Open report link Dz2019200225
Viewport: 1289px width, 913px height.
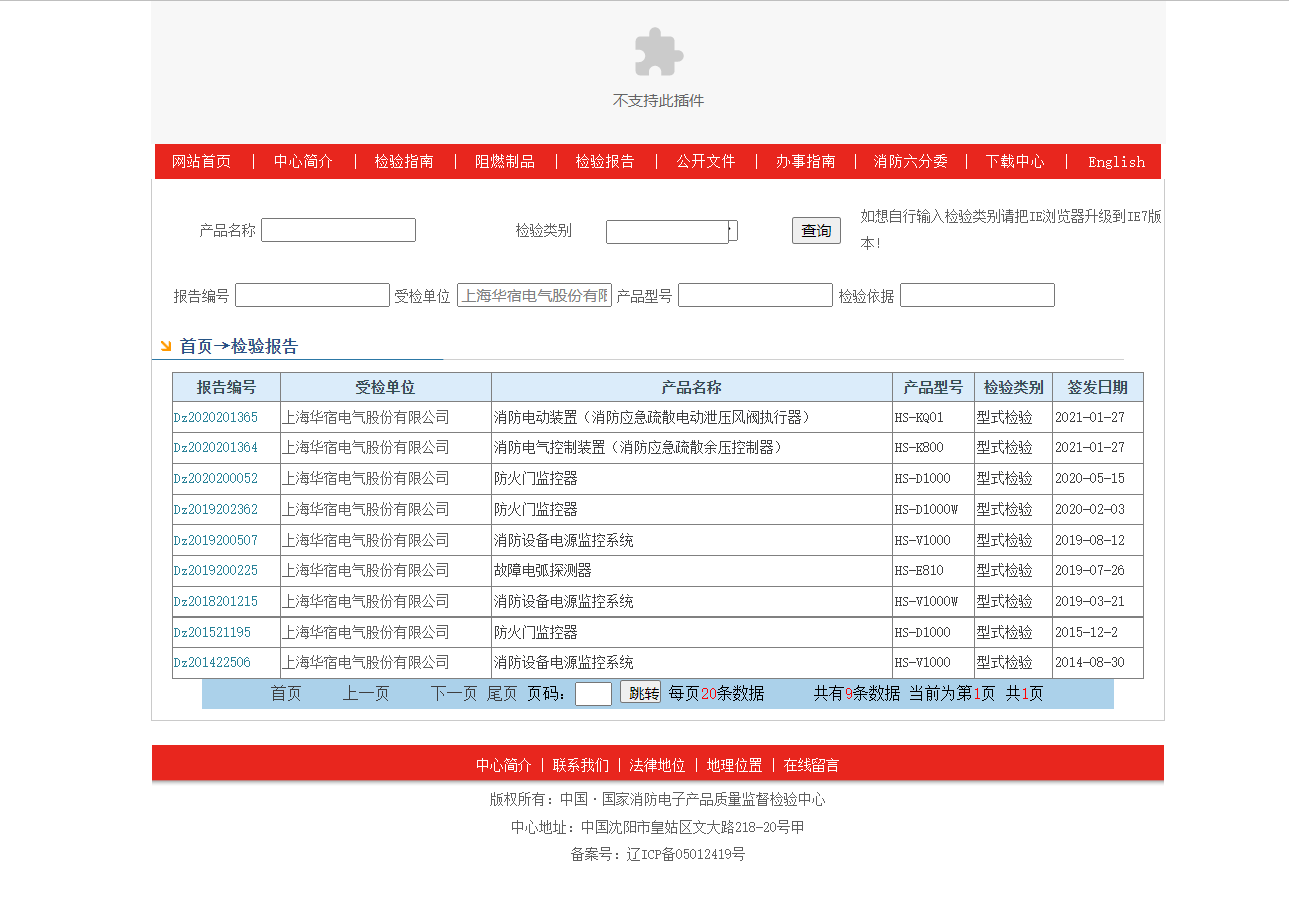coord(215,571)
